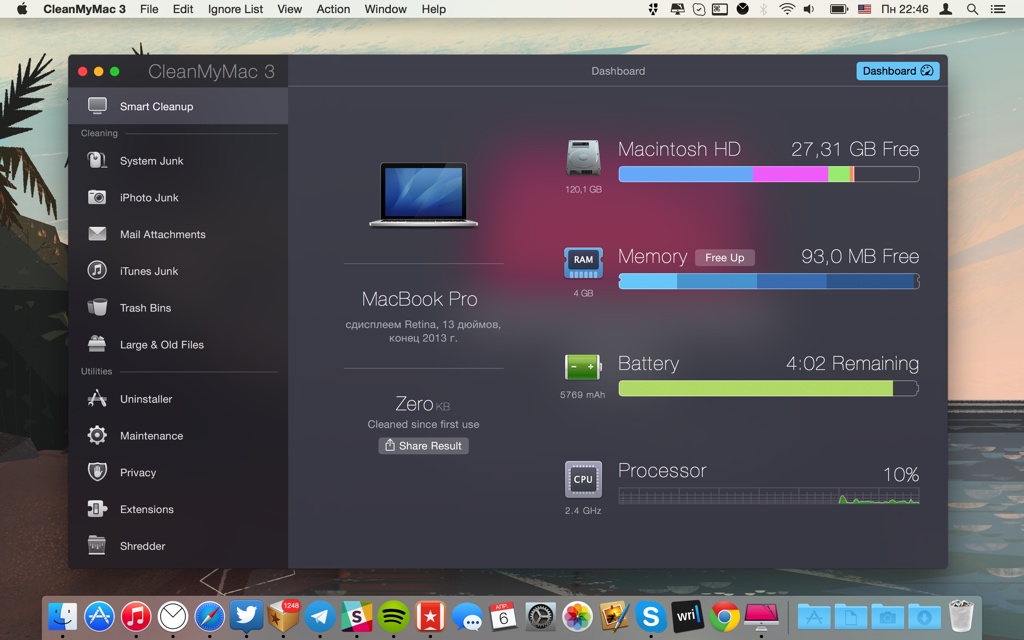This screenshot has width=1024, height=640.
Task: Launch Google Chrome from the Dock
Action: 724,616
